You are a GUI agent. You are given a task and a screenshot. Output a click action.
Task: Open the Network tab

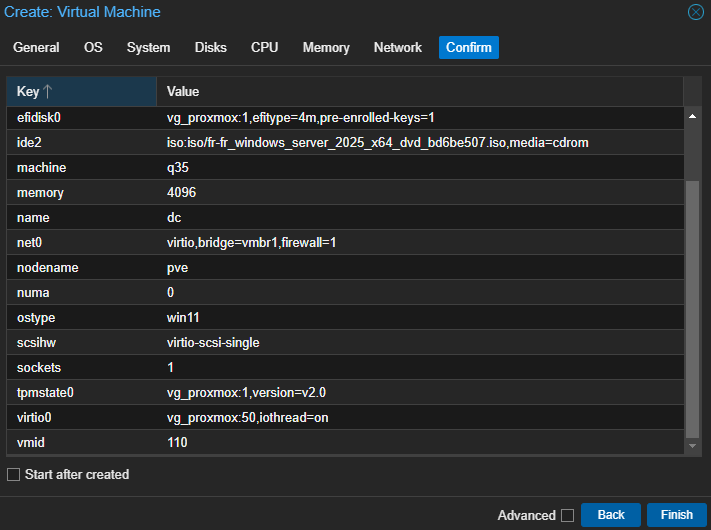point(398,48)
